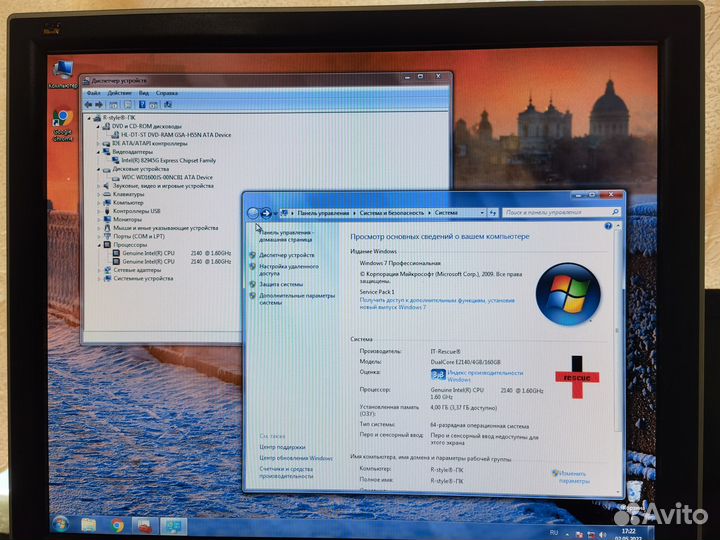The height and width of the screenshot is (540, 720).
Task: Click refresh button next to address bar
Action: tap(493, 213)
